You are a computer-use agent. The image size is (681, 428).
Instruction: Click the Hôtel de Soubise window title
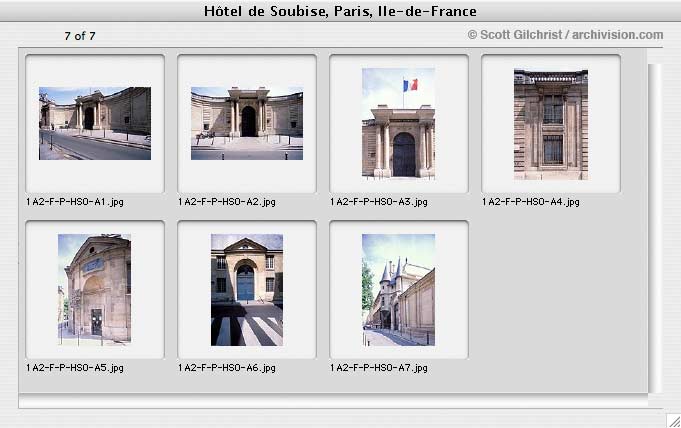click(340, 11)
